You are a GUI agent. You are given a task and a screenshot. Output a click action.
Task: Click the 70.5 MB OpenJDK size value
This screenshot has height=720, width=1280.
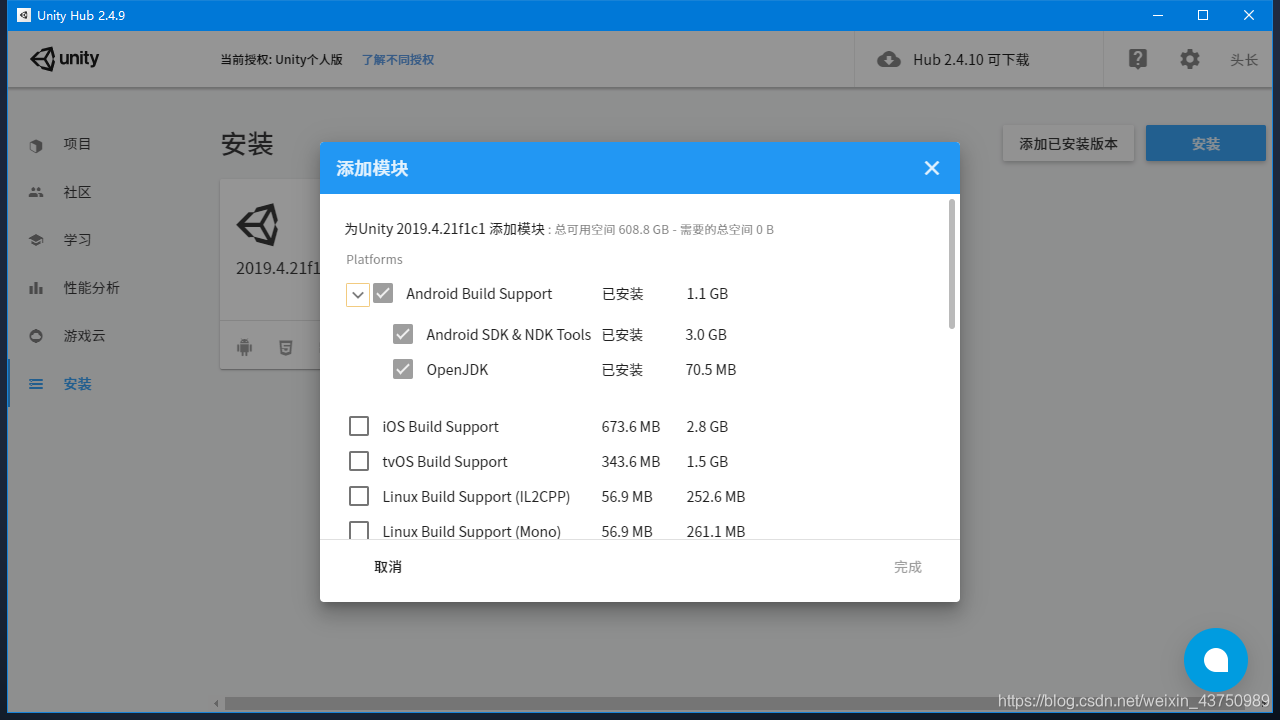[x=711, y=370]
